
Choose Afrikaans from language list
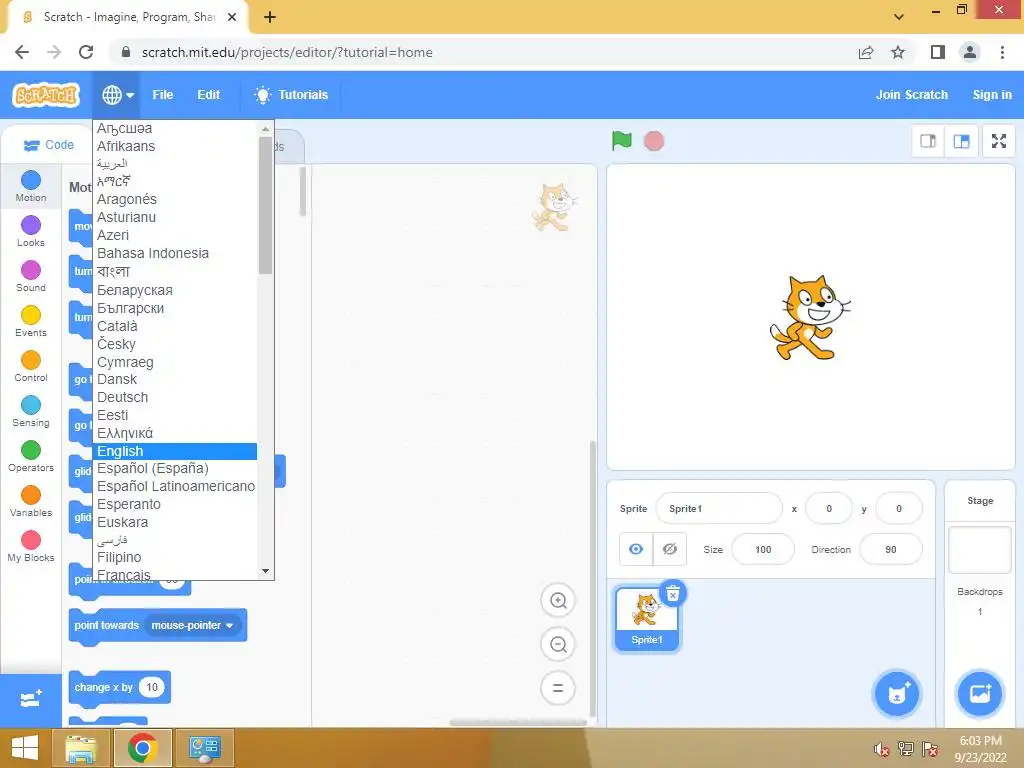click(x=126, y=146)
